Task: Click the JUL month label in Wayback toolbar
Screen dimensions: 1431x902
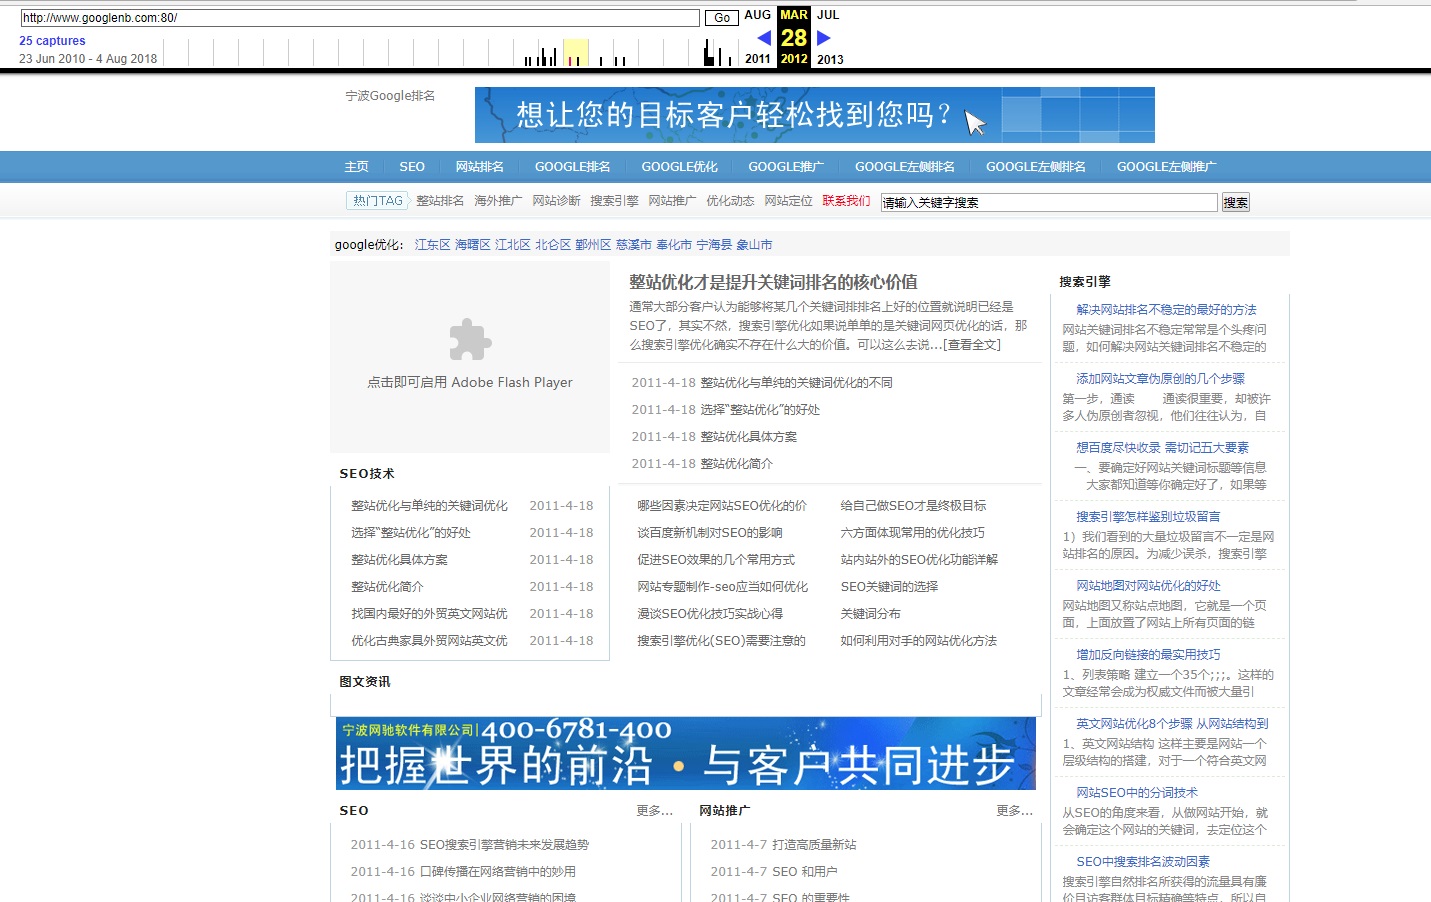Action: [828, 14]
